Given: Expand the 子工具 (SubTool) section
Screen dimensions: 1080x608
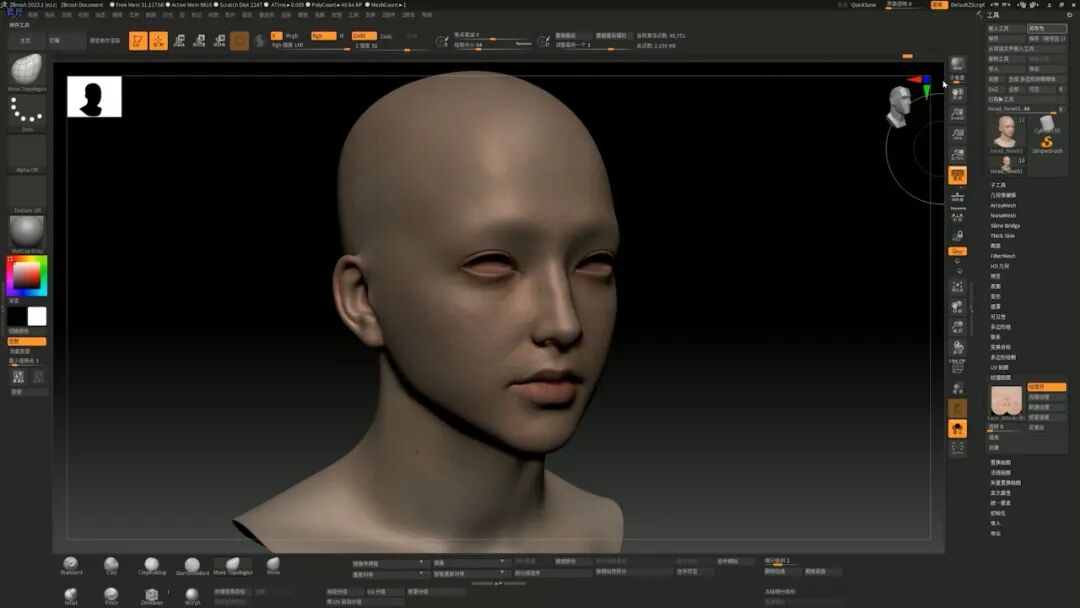Looking at the screenshot, I should 998,185.
